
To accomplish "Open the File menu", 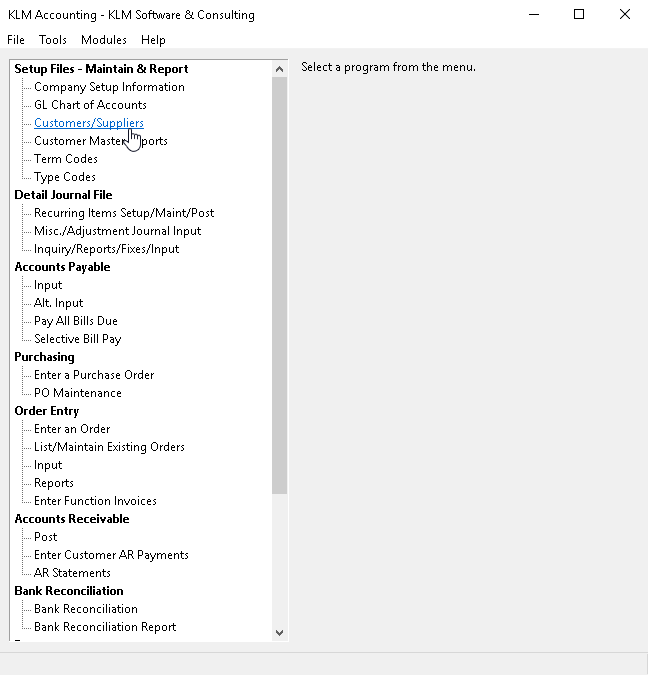I will 16,40.
